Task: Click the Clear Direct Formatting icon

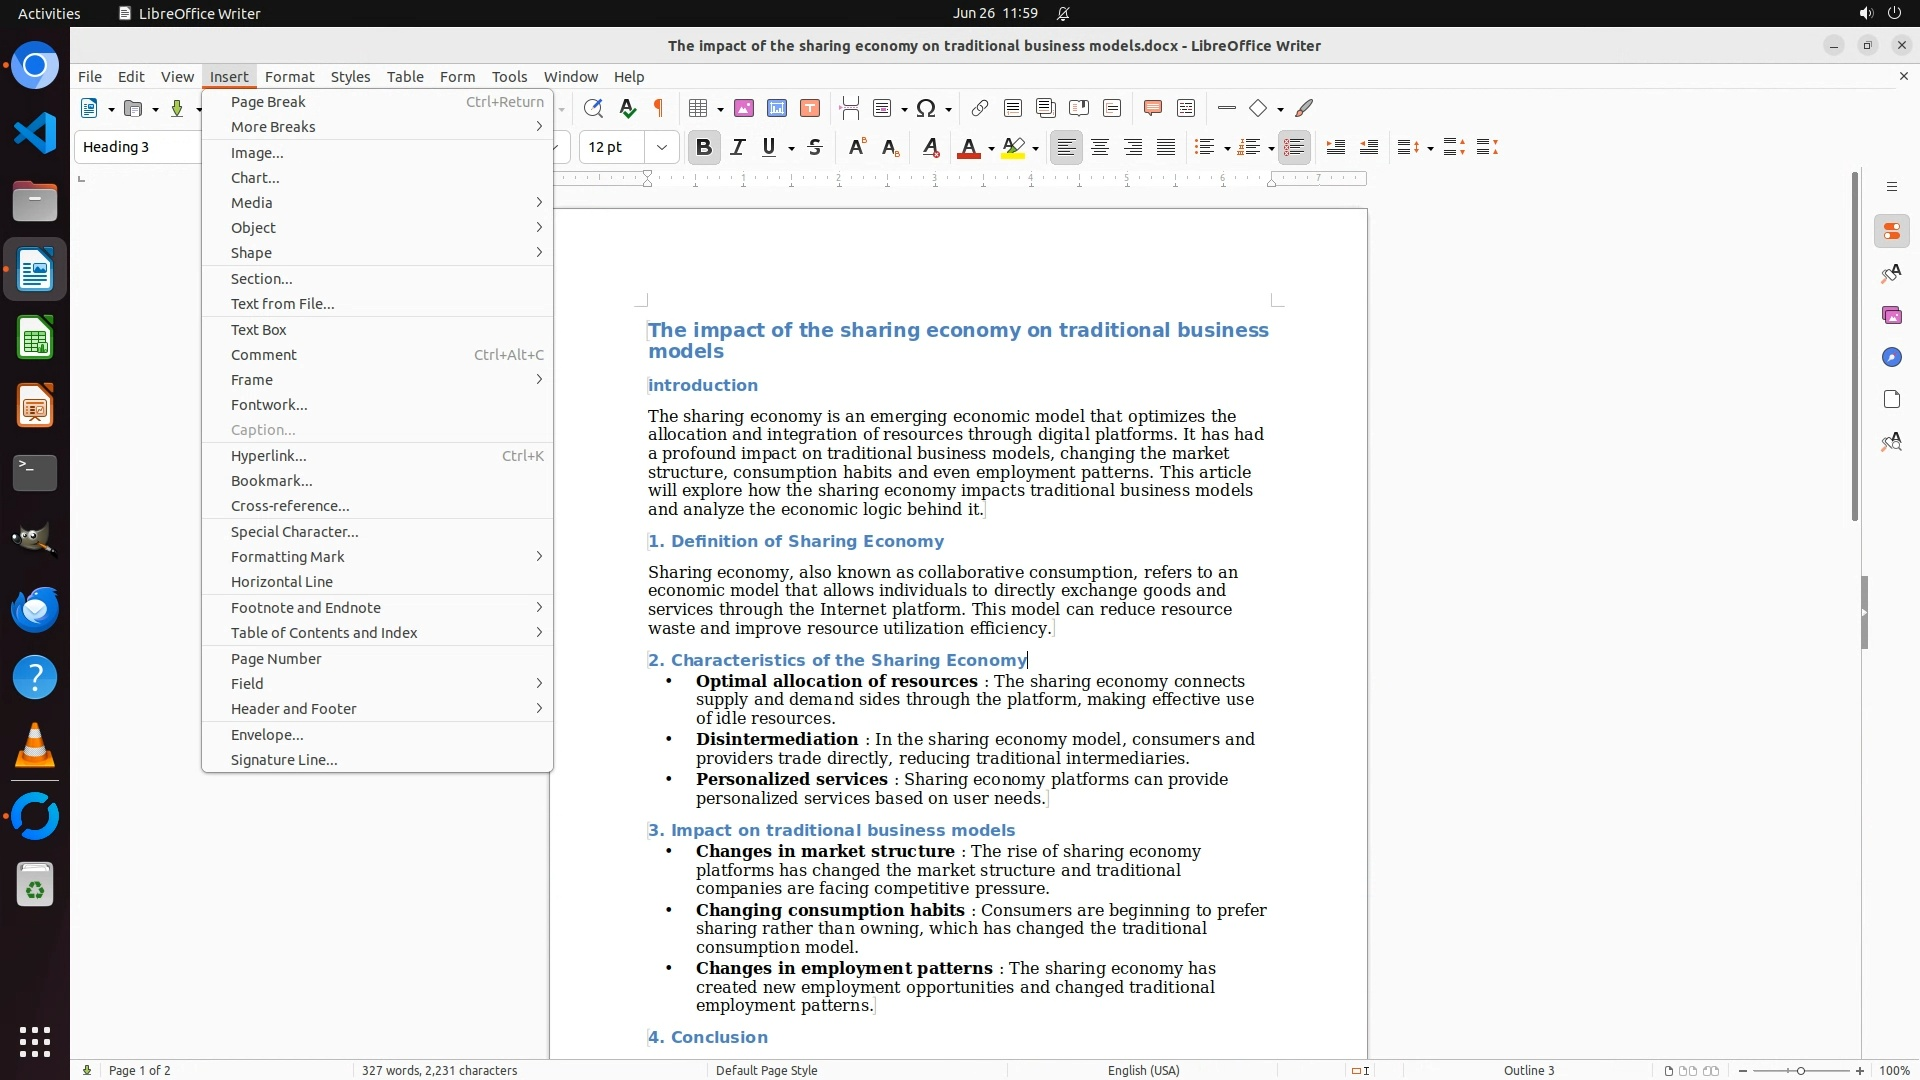Action: click(x=930, y=147)
